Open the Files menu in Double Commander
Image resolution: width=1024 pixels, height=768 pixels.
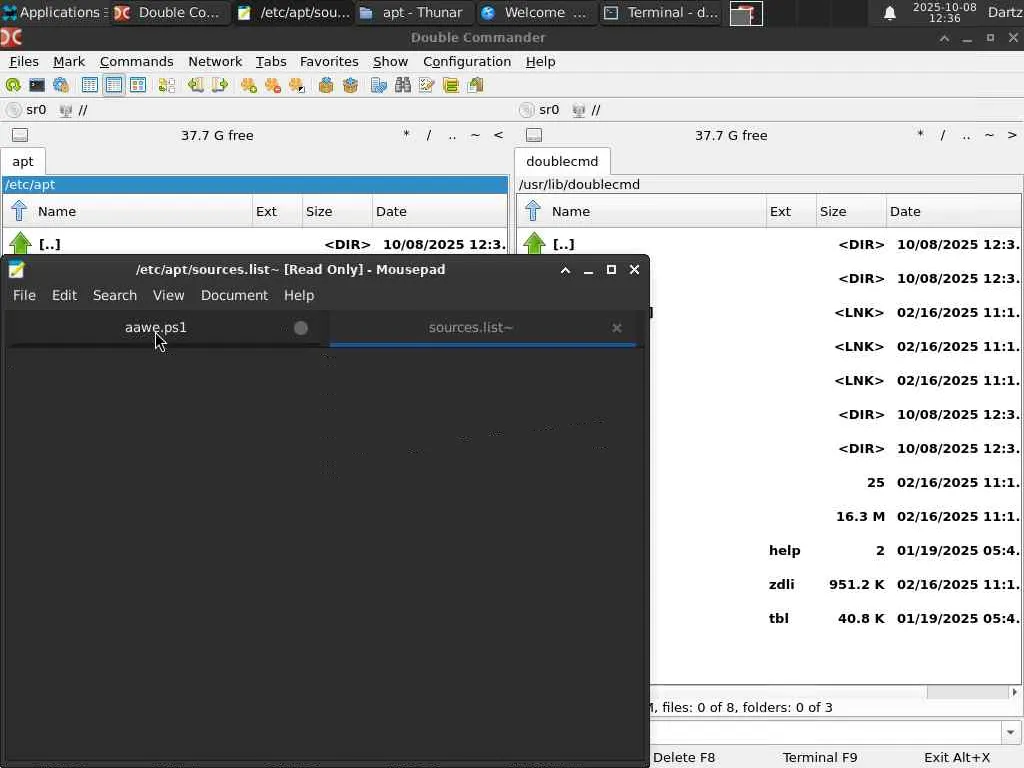(x=24, y=61)
